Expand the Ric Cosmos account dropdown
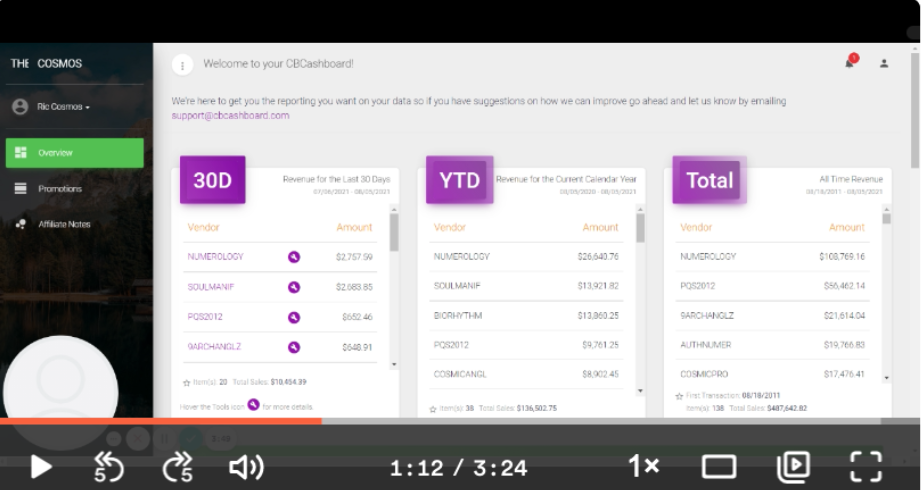 point(64,107)
